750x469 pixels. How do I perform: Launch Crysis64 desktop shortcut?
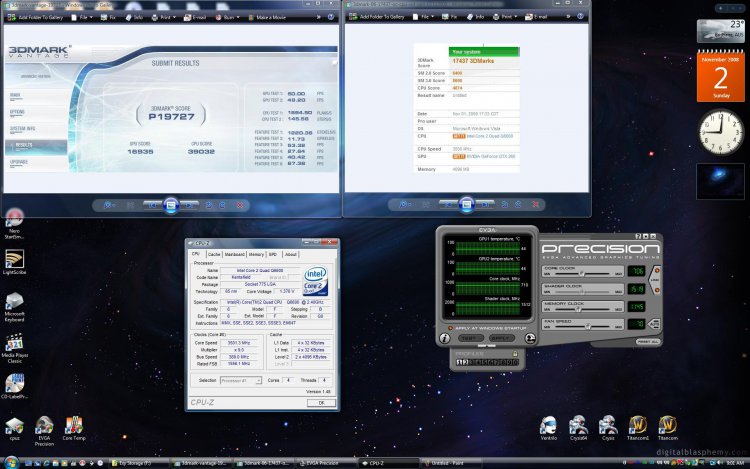point(578,428)
